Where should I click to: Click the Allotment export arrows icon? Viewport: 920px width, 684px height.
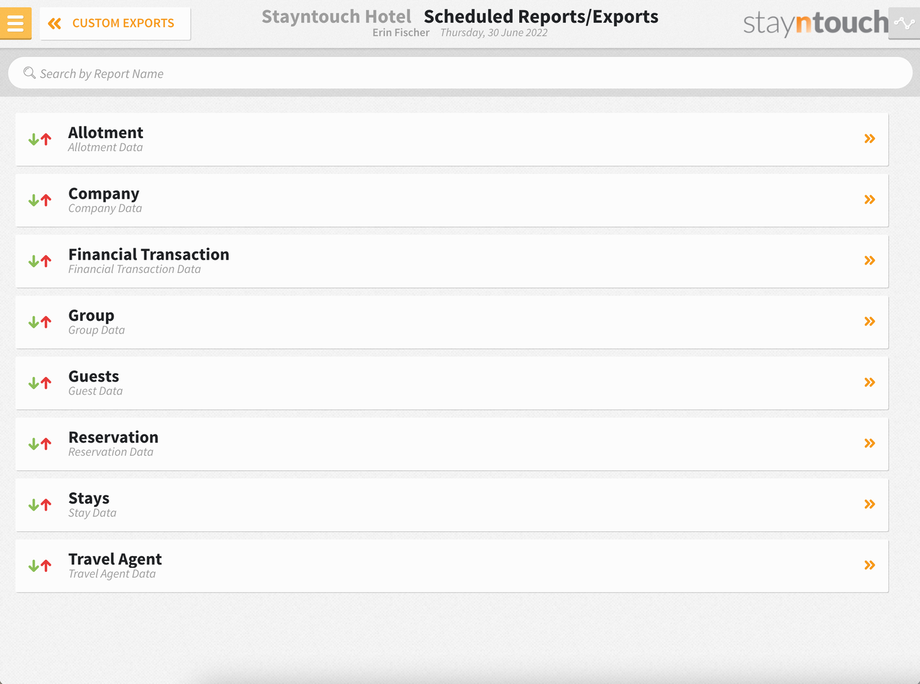click(x=40, y=139)
